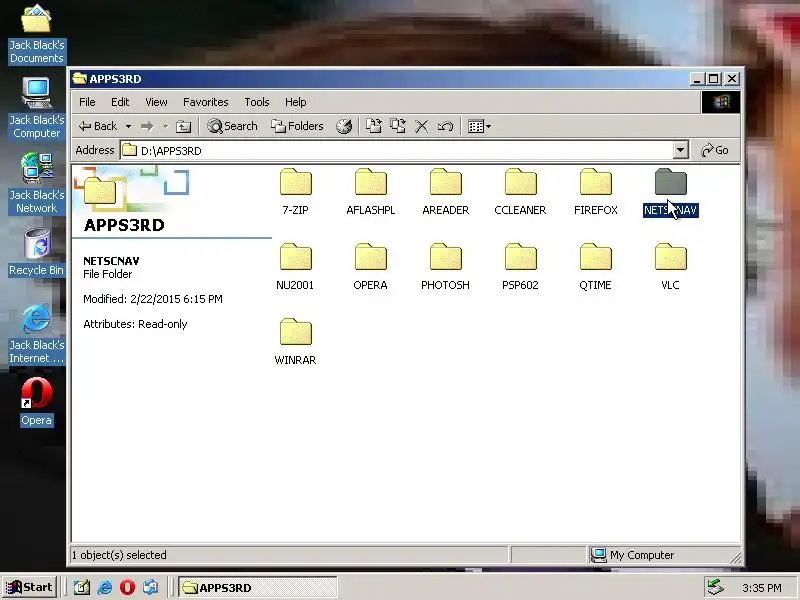800x600 pixels.
Task: Open the File menu
Action: (x=87, y=102)
